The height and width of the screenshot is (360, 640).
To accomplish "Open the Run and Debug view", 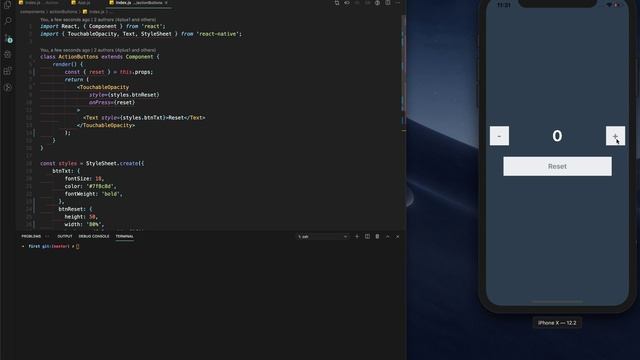I will 7,54.
